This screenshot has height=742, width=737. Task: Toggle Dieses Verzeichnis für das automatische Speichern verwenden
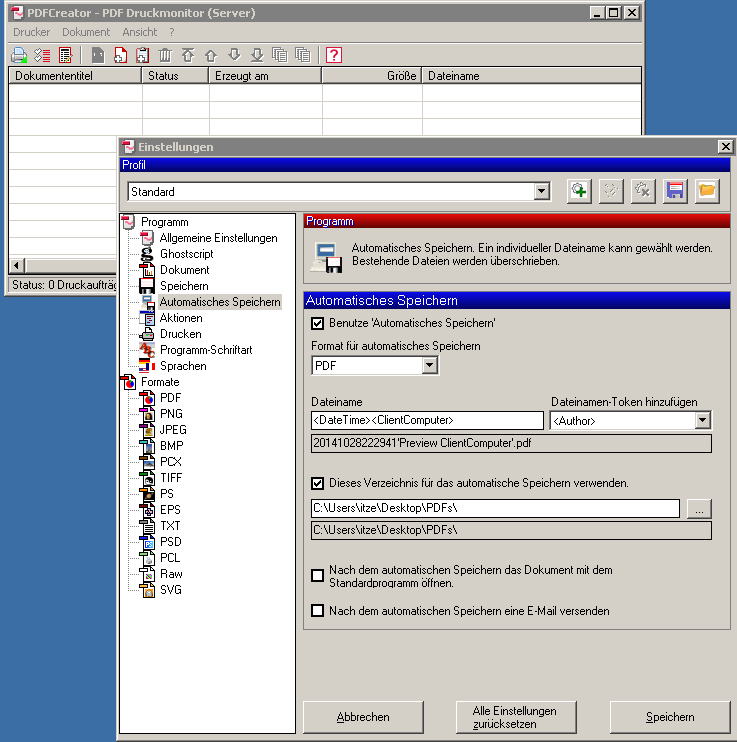tap(318, 483)
